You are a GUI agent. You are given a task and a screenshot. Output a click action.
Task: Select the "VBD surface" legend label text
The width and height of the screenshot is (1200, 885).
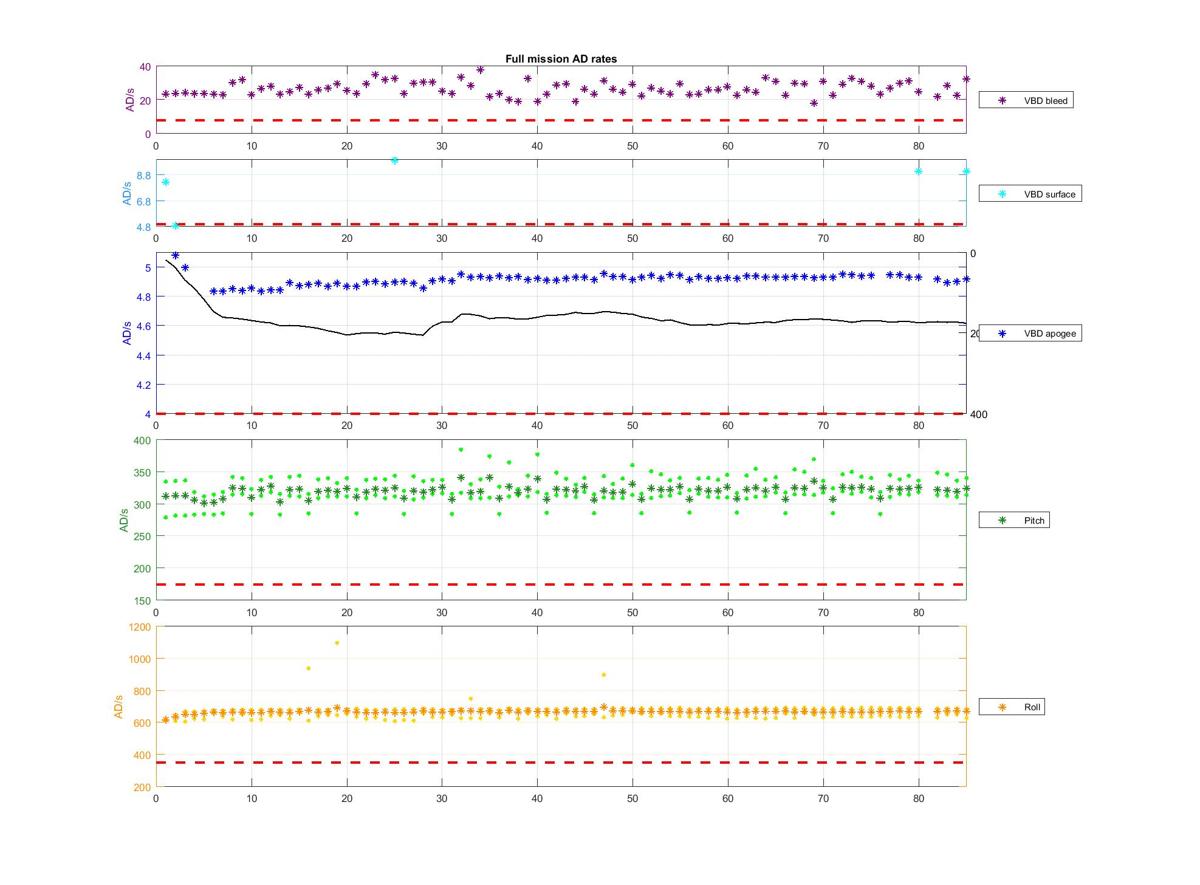coord(1049,194)
